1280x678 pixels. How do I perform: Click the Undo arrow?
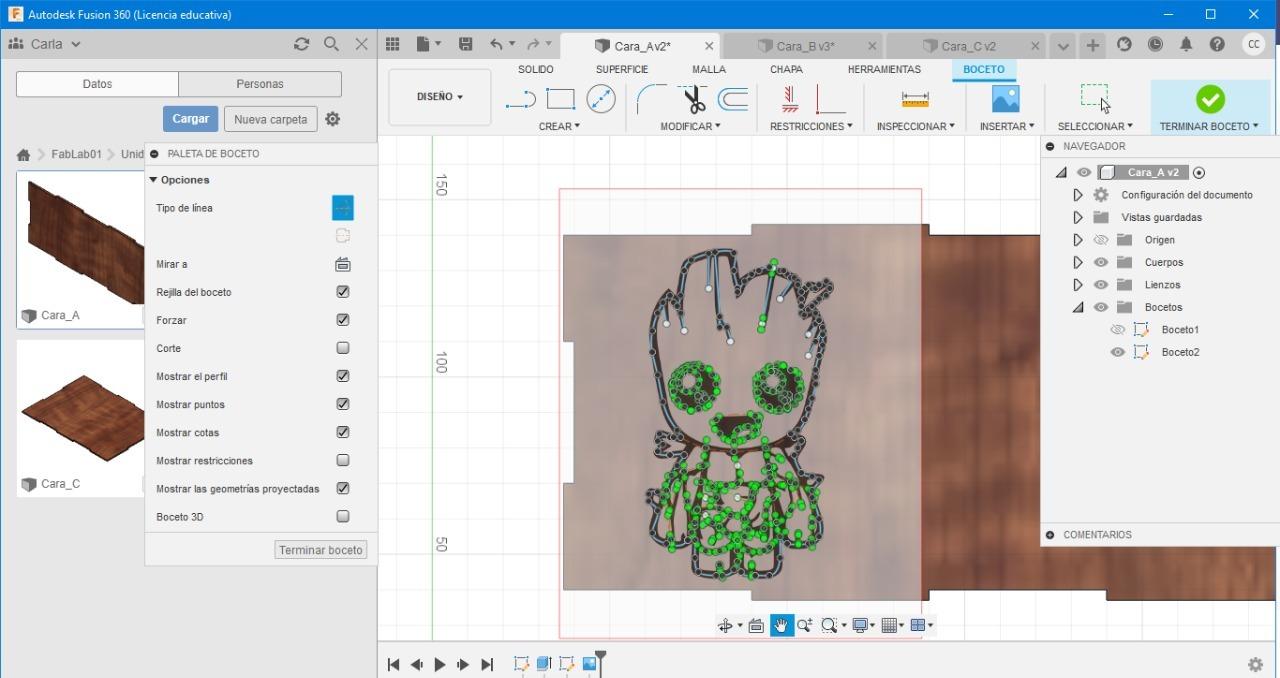coord(496,44)
